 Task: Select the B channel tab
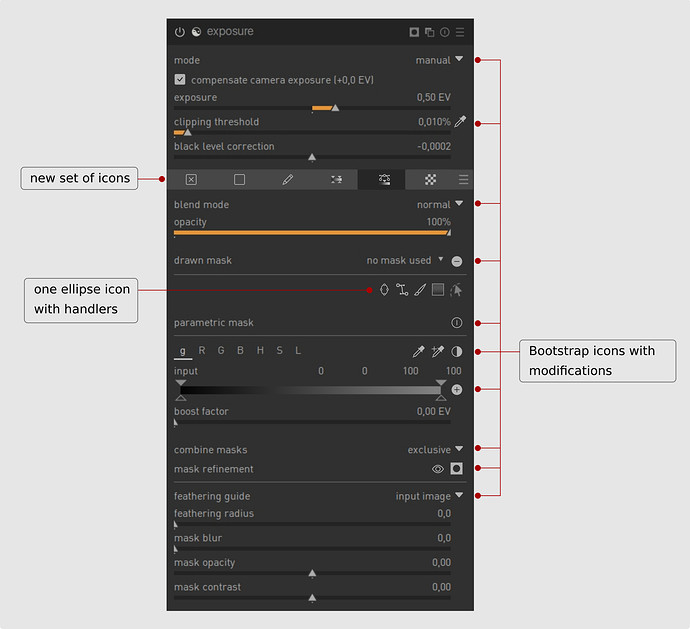click(240, 350)
